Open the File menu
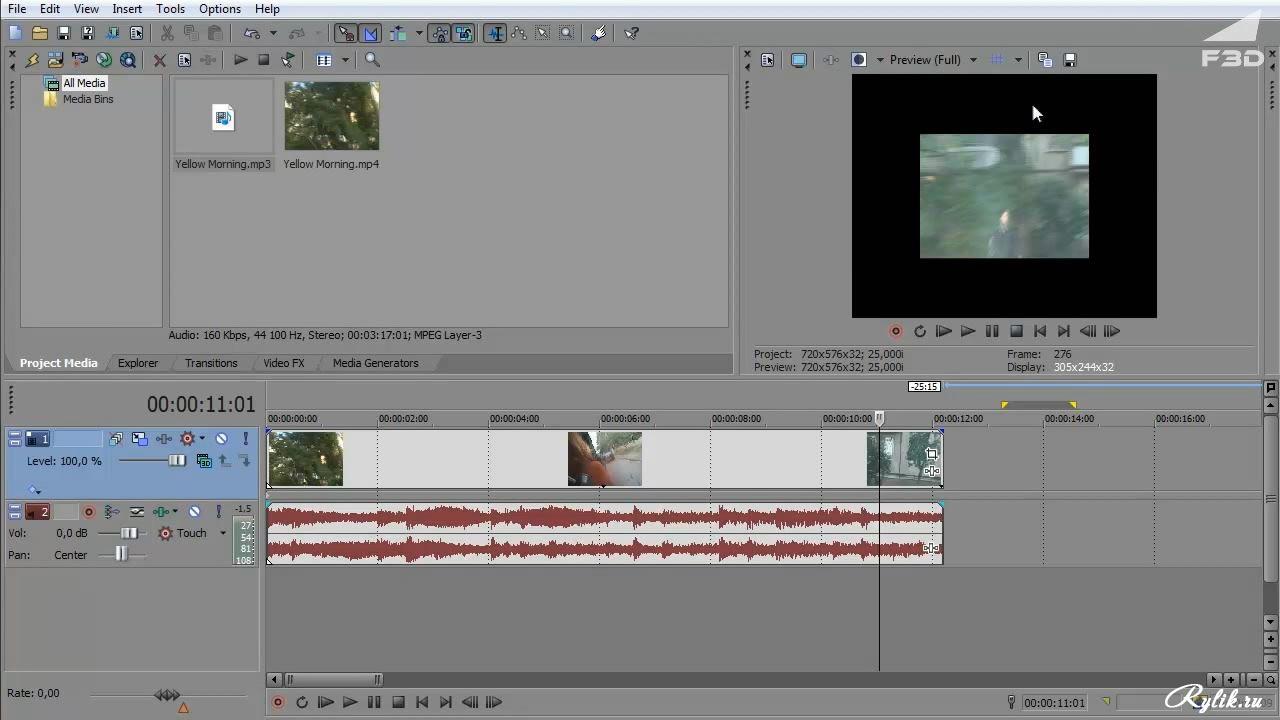Screen dimensions: 1280x720 click(17, 9)
